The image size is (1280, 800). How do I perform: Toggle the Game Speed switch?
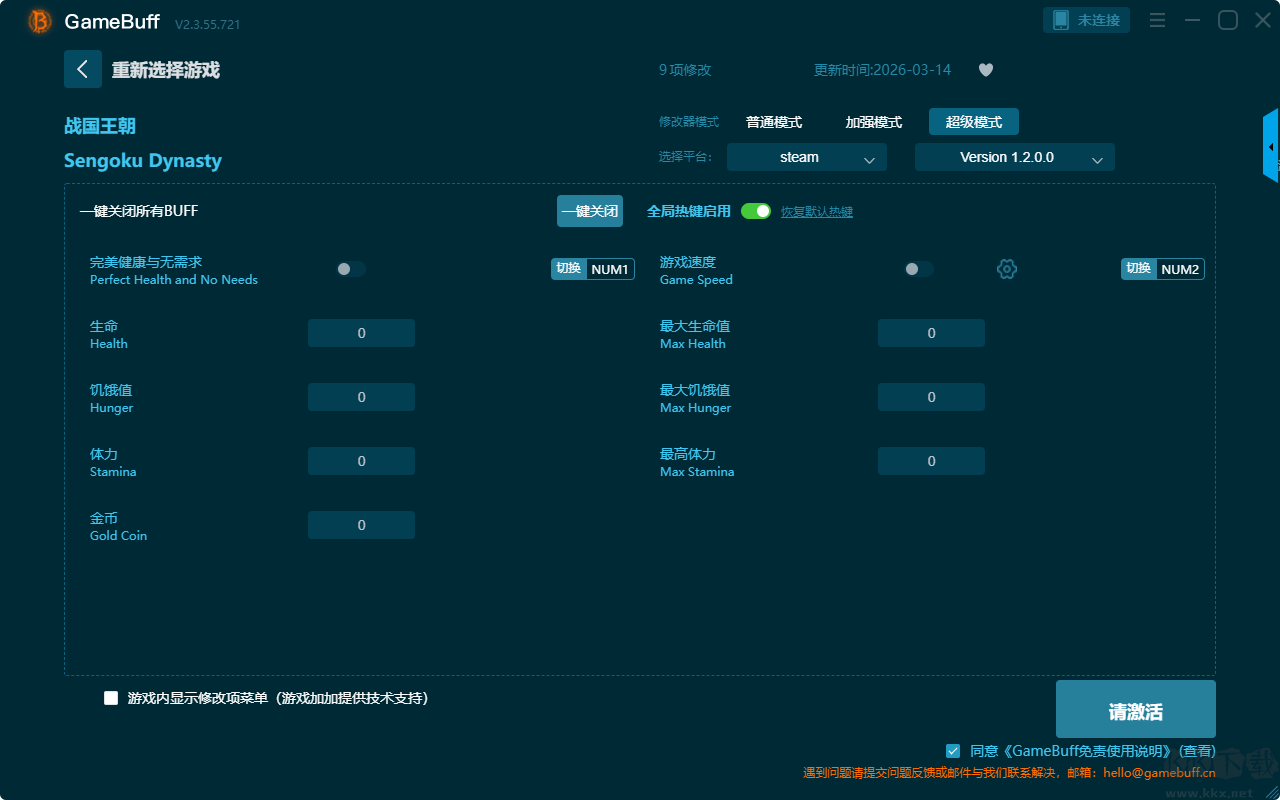pyautogui.click(x=919, y=269)
